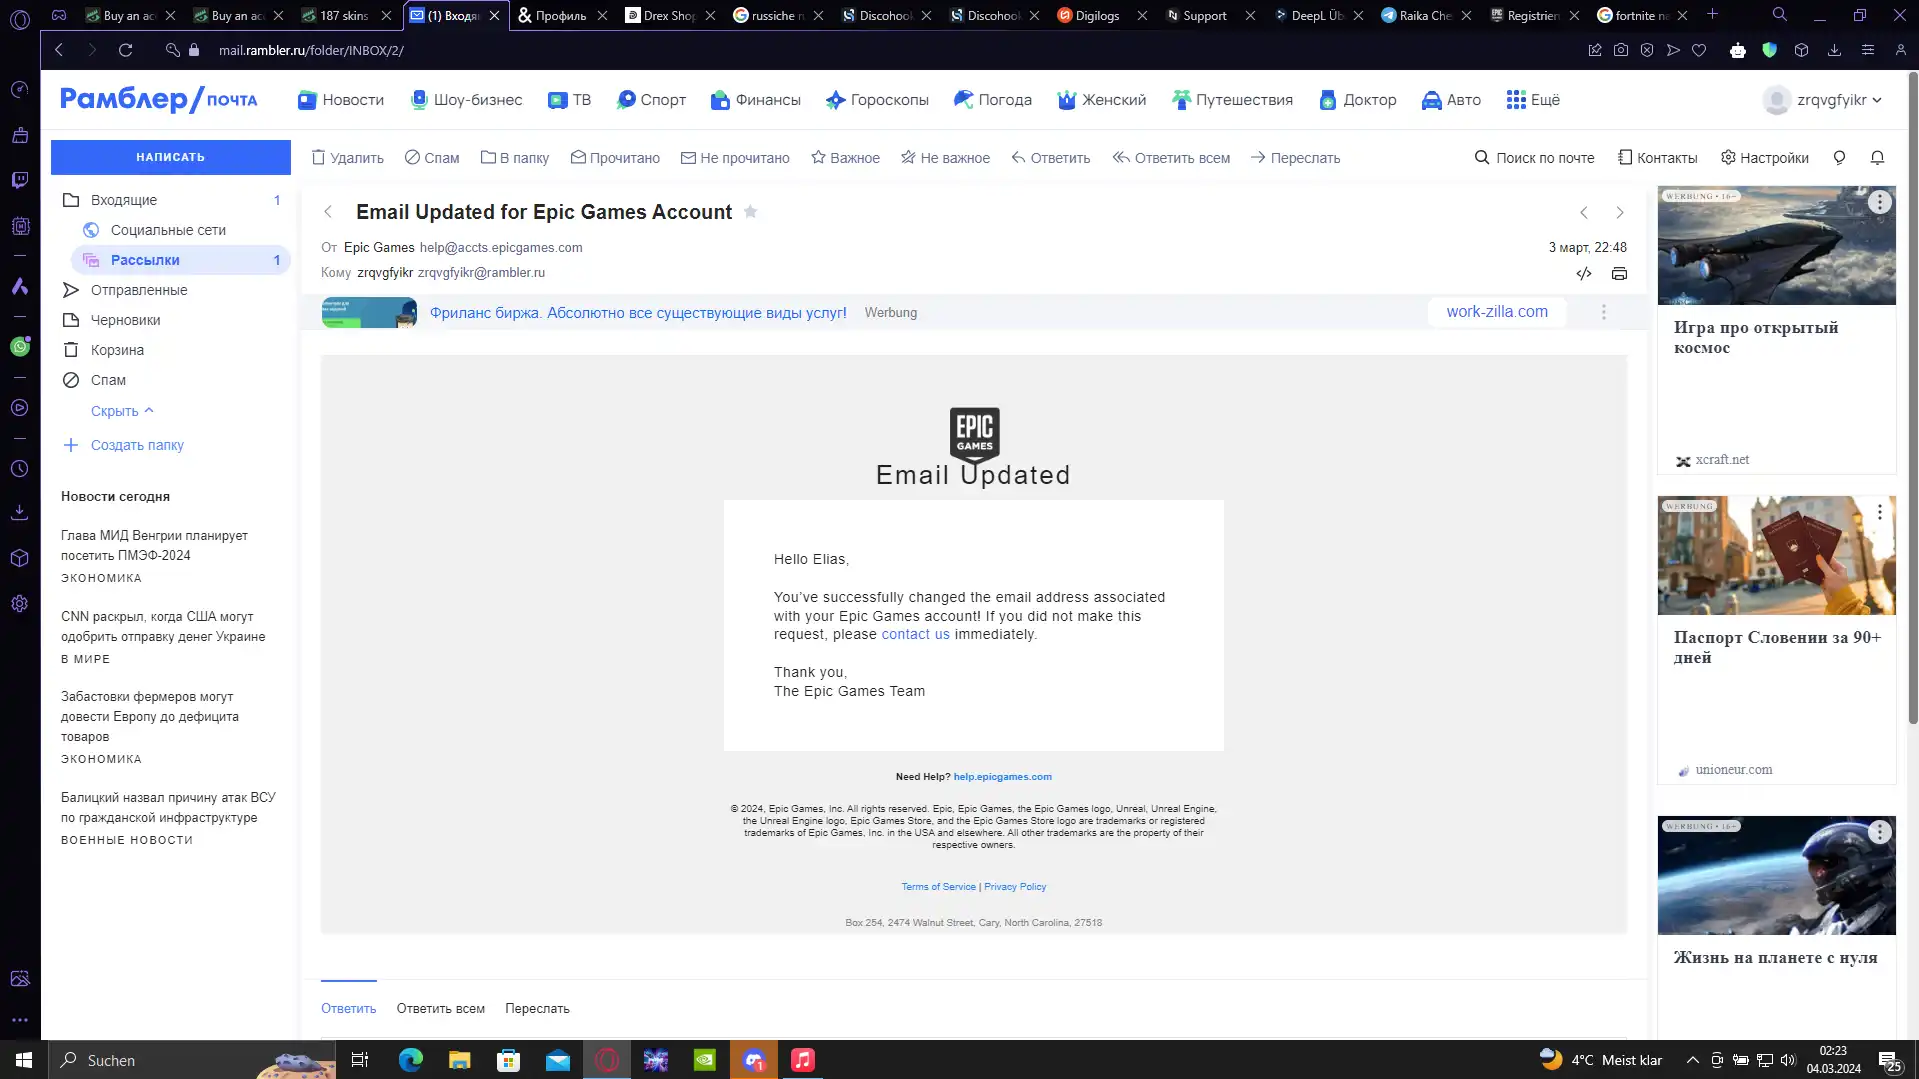The image size is (1919, 1079).
Task: Launch Microsoft Edge from taskbar
Action: tap(410, 1060)
